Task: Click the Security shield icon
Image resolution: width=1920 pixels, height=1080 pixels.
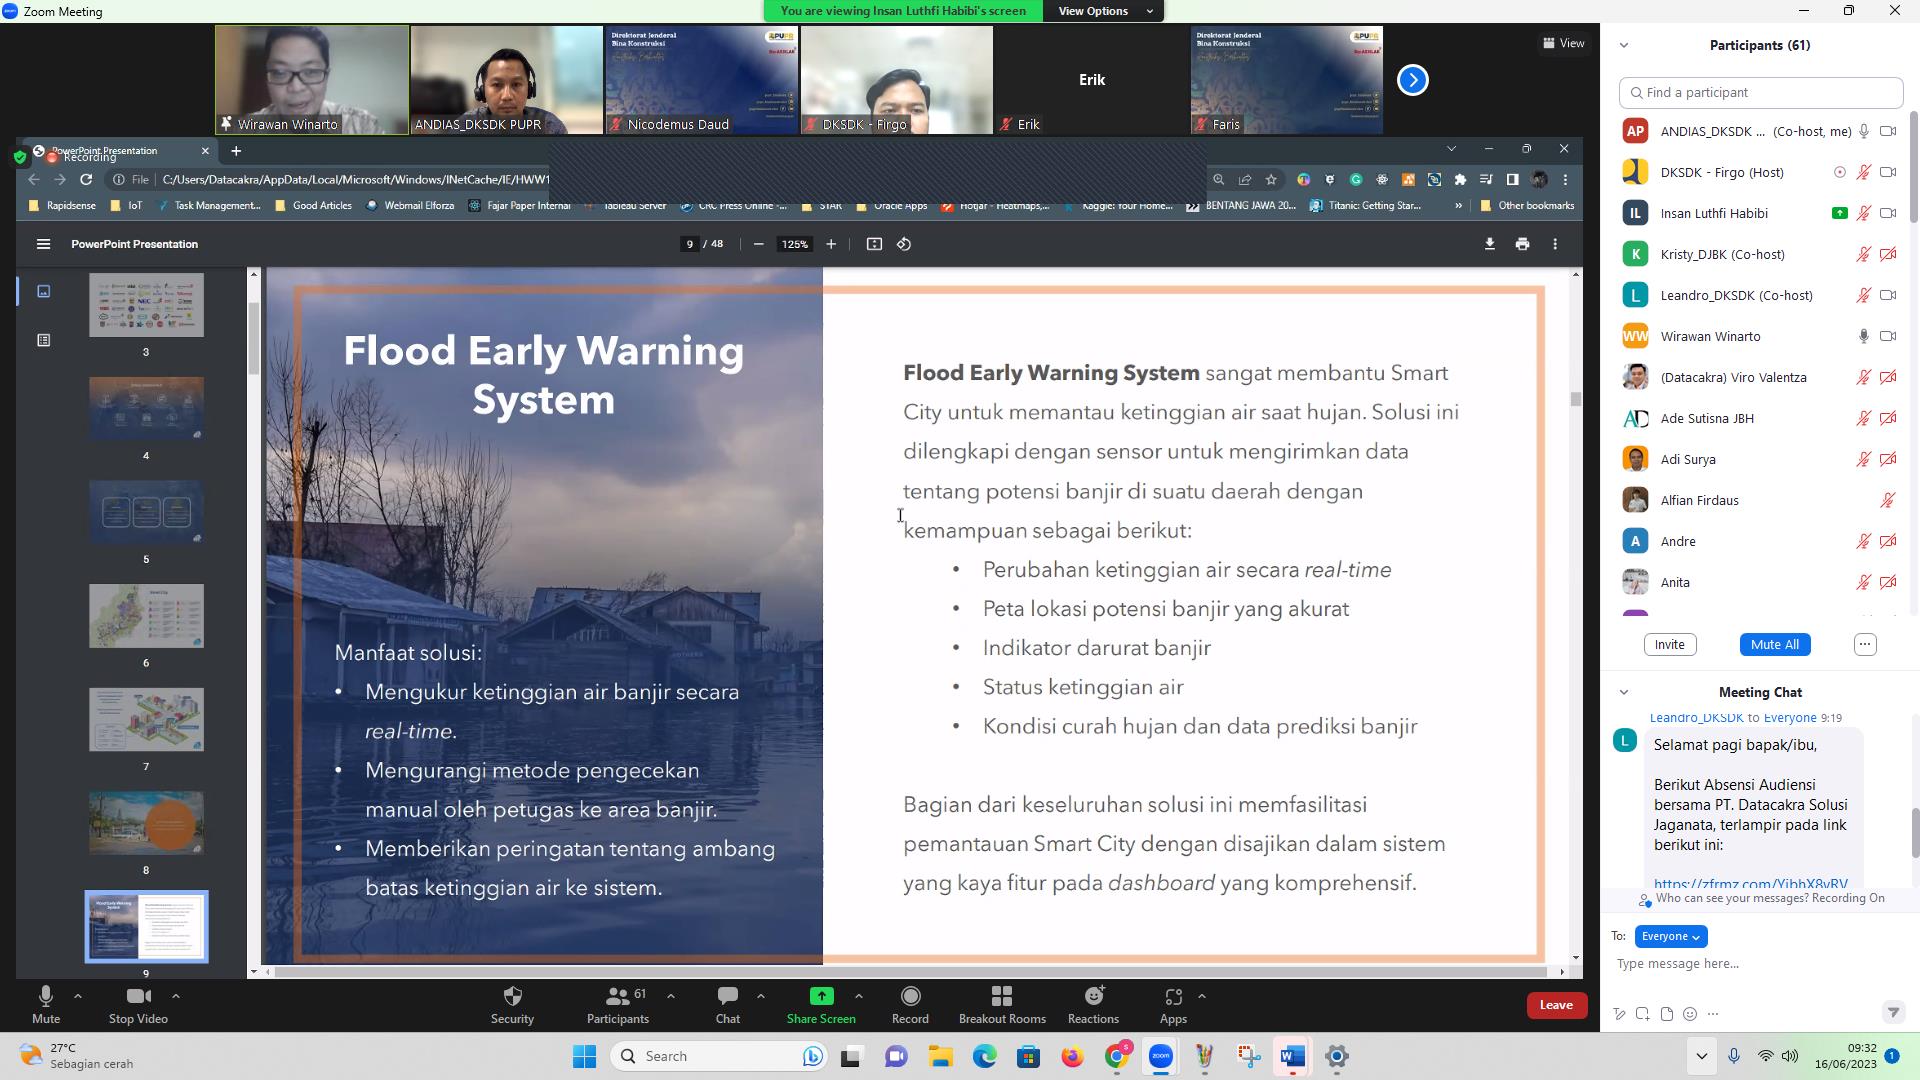Action: click(512, 996)
